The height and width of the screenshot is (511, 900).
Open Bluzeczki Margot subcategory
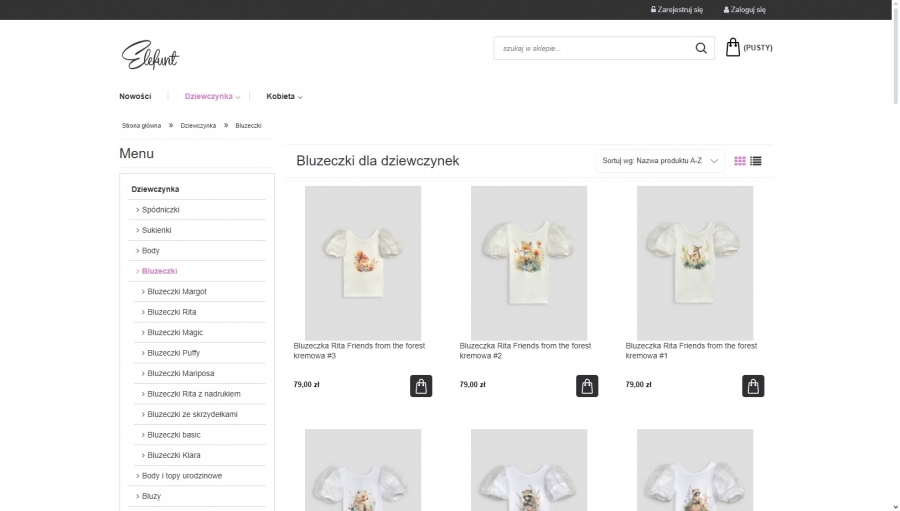[177, 292]
